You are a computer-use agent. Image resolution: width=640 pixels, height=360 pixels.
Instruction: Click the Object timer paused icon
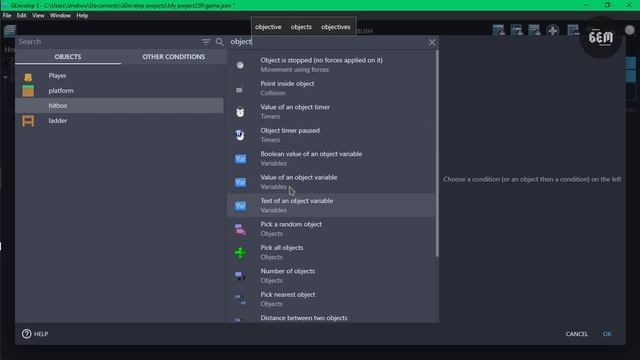click(240, 135)
